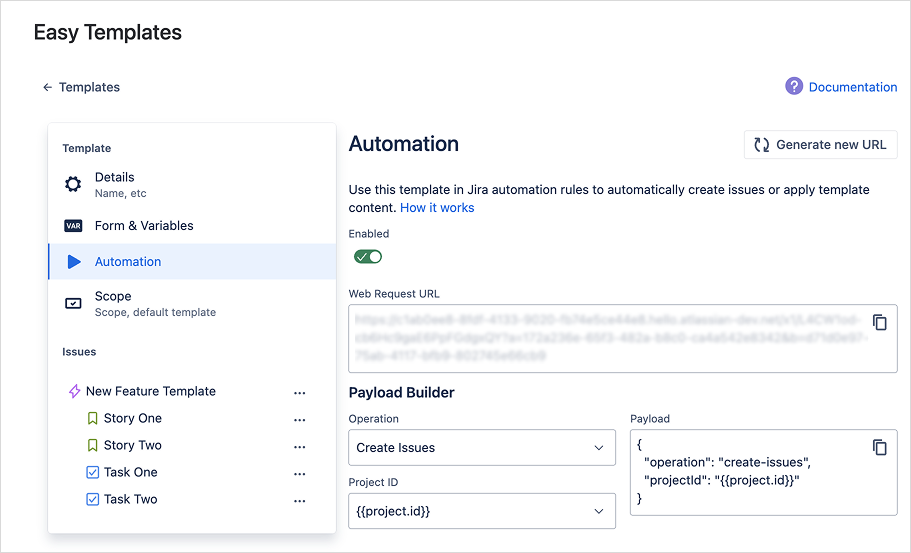Copy the Web Request URL

click(879, 322)
